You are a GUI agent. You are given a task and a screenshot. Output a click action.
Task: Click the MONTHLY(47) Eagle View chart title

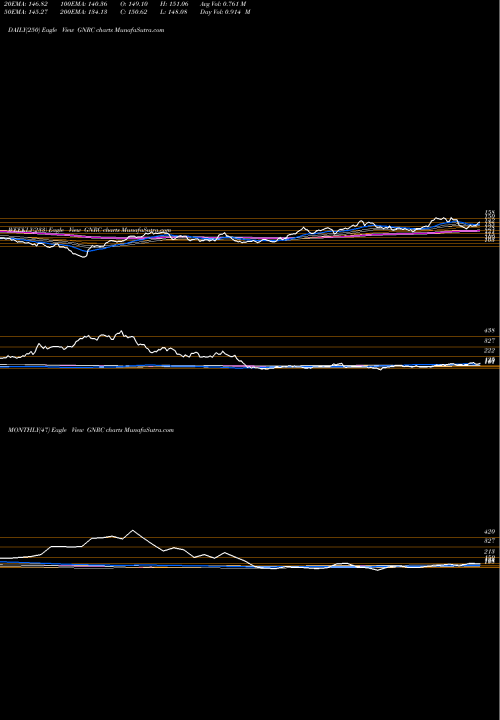click(x=91, y=430)
